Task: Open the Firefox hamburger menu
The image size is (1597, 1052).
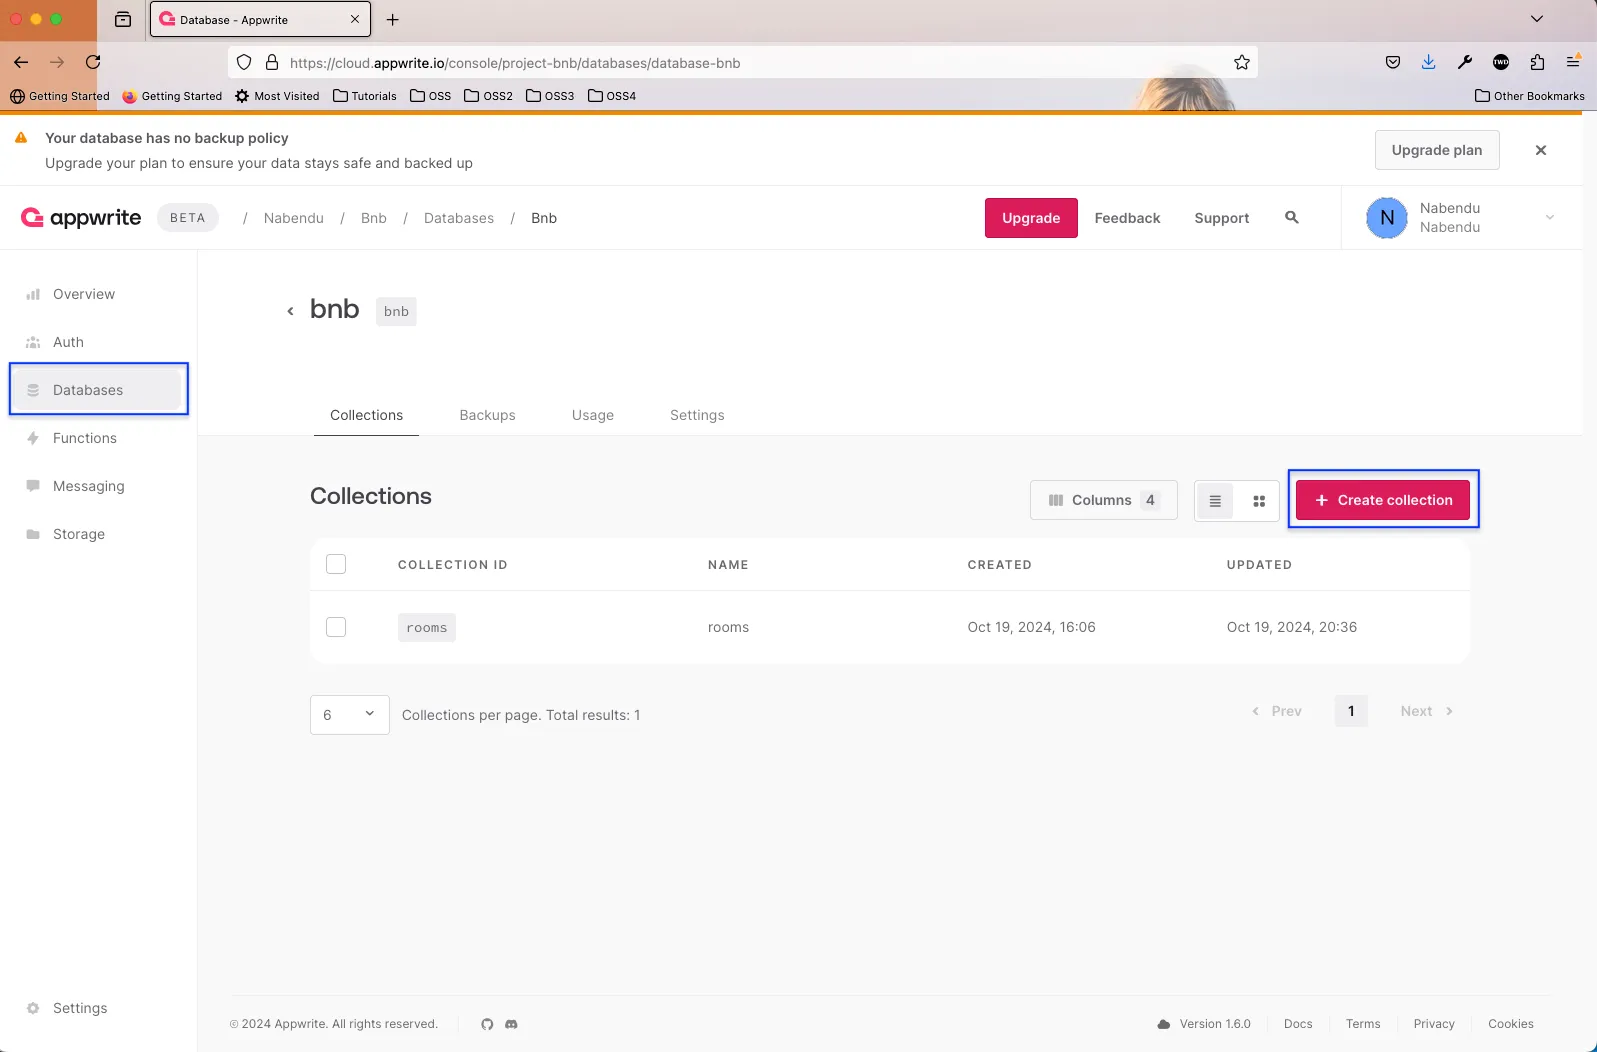Action: (x=1573, y=62)
